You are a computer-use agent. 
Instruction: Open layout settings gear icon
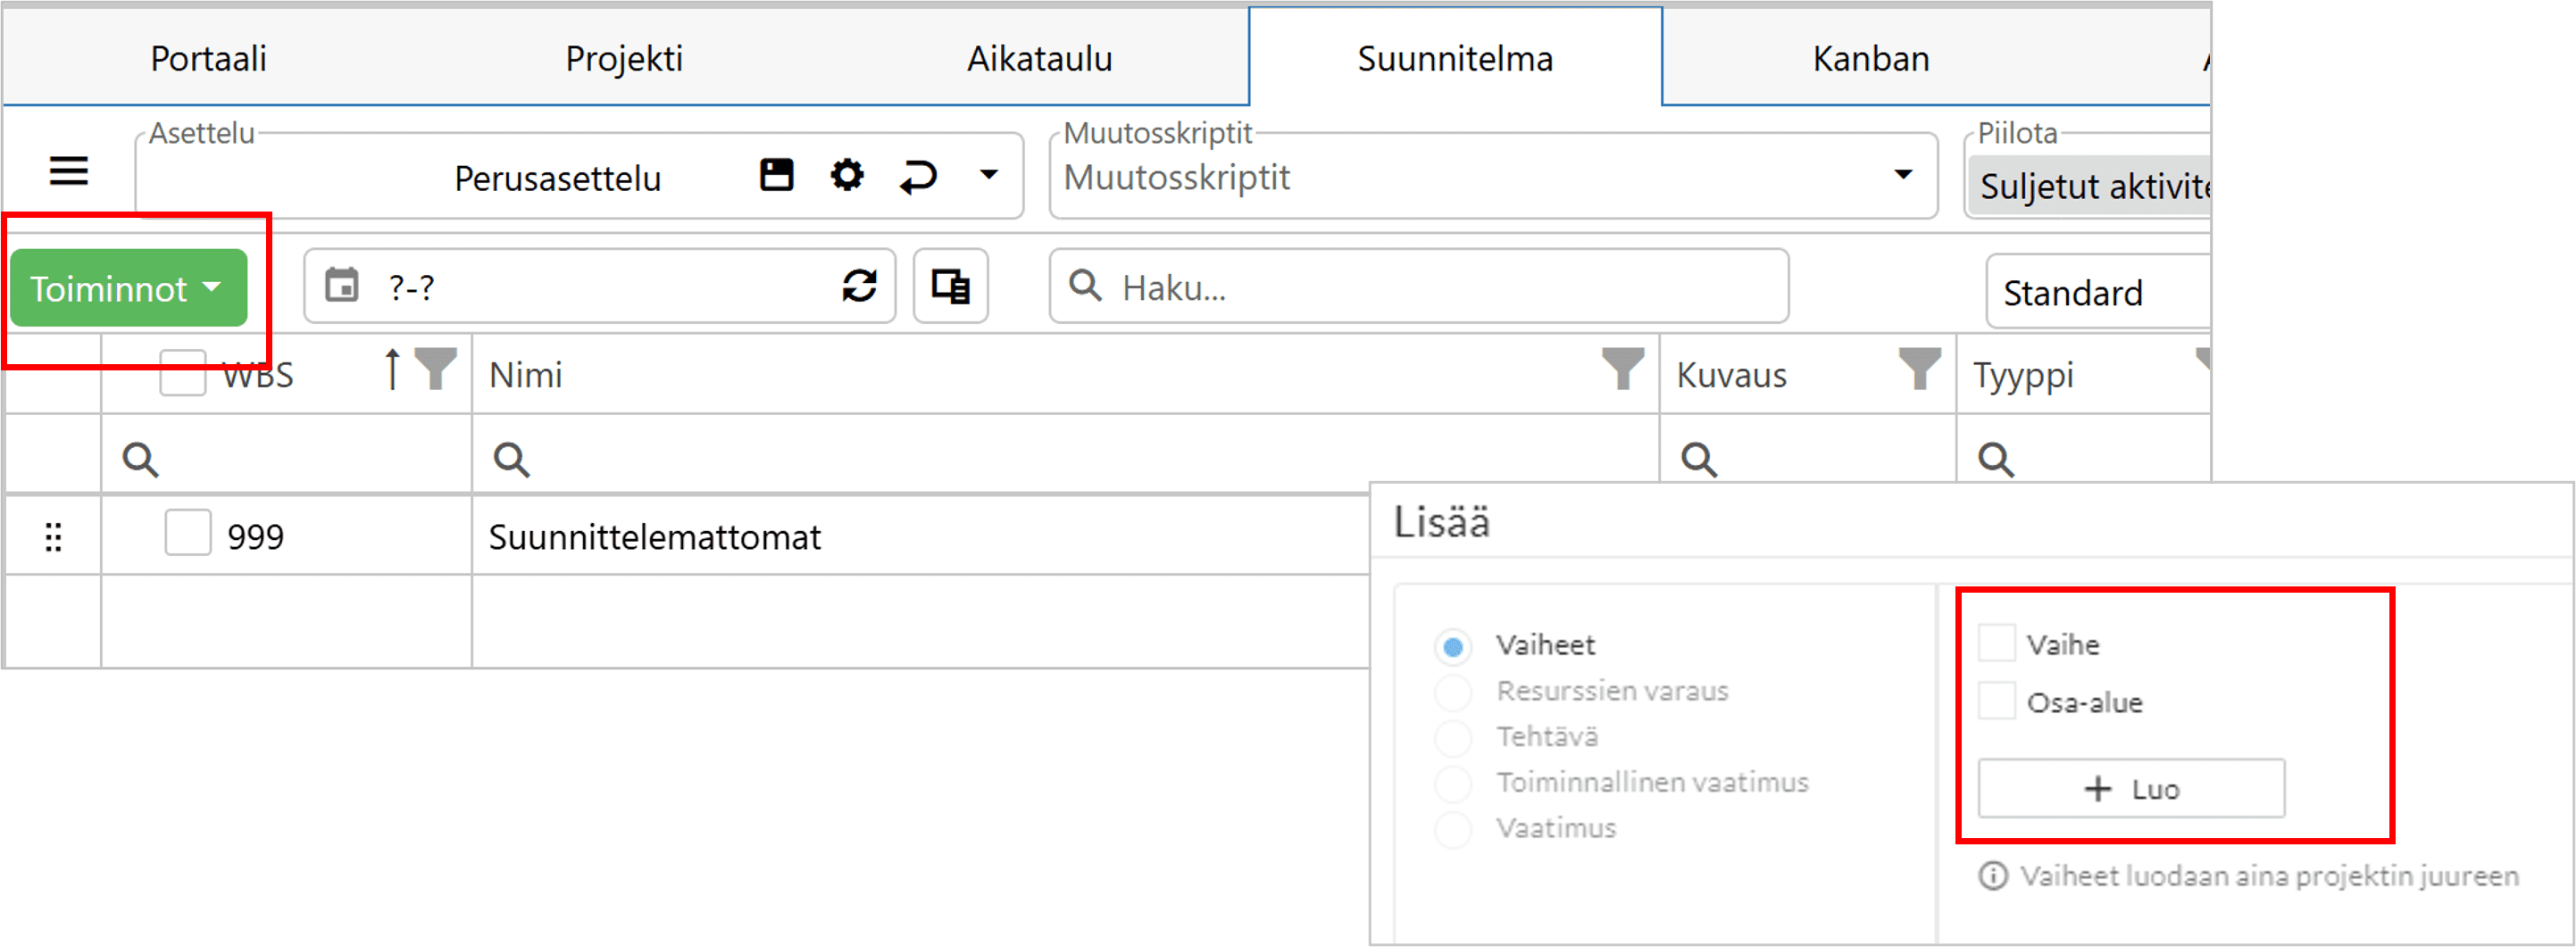click(x=846, y=175)
